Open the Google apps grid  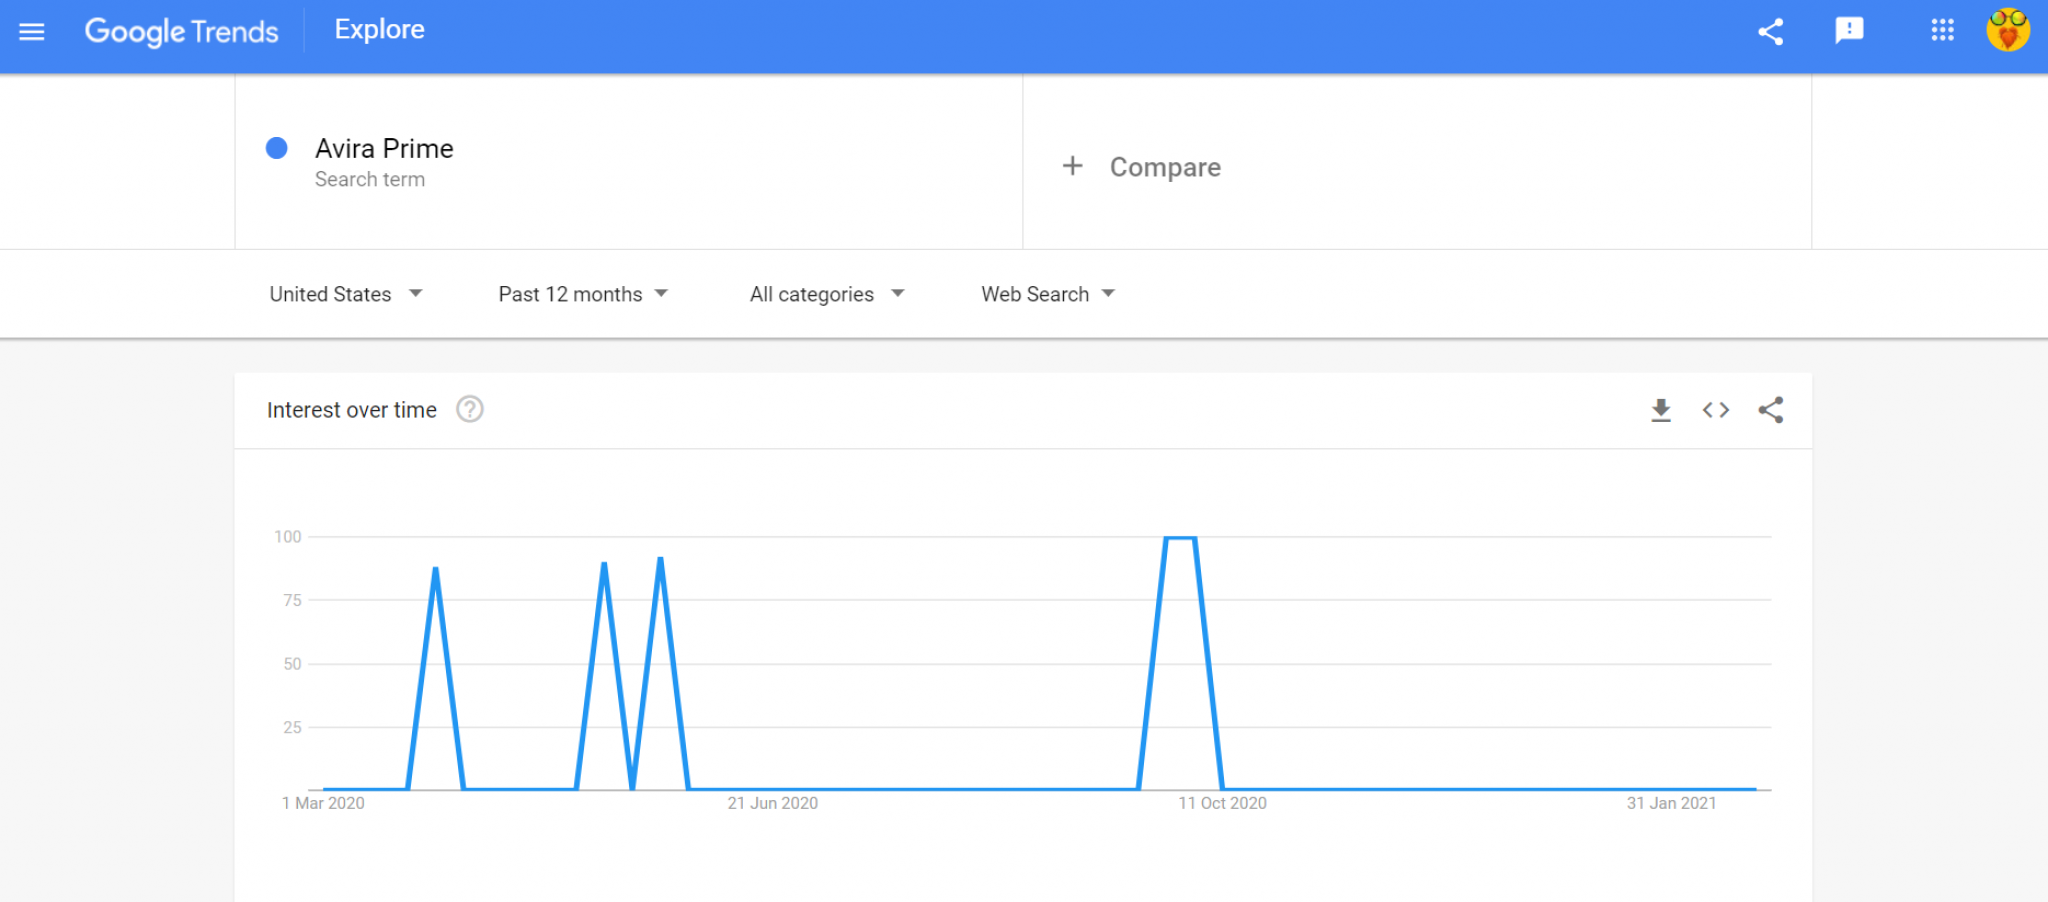tap(1942, 30)
